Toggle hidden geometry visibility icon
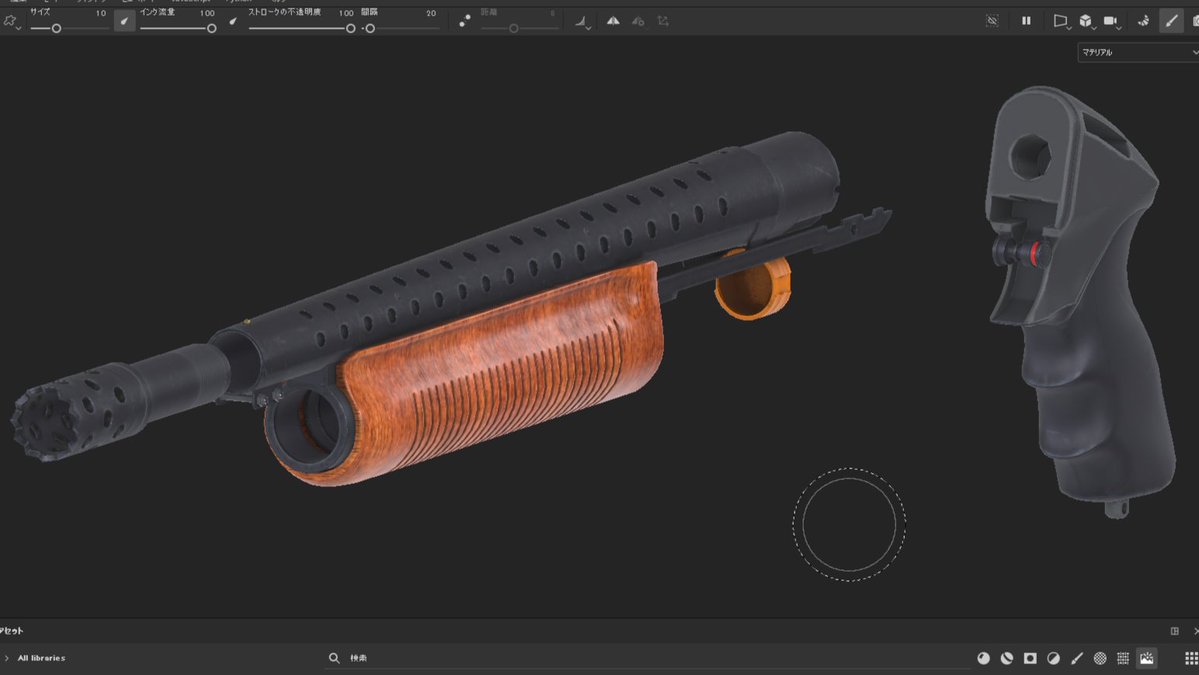1199x675 pixels. click(x=993, y=21)
